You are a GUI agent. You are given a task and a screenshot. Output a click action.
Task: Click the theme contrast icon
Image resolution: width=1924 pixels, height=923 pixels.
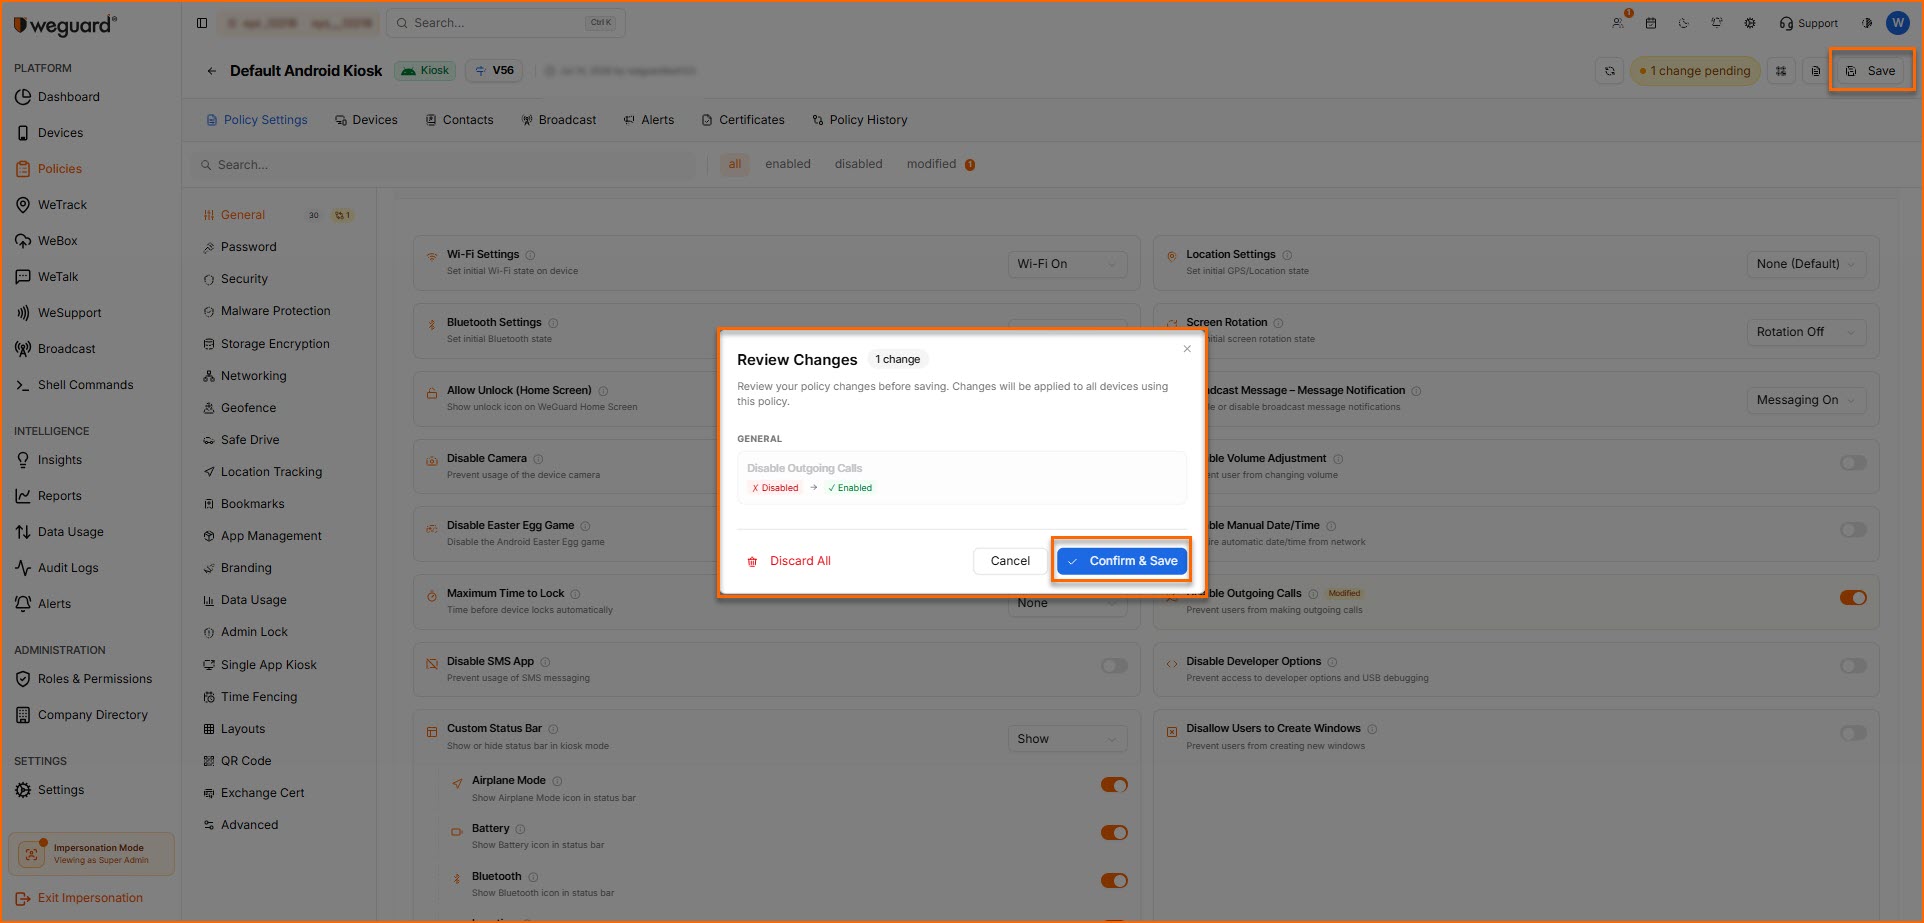1866,23
